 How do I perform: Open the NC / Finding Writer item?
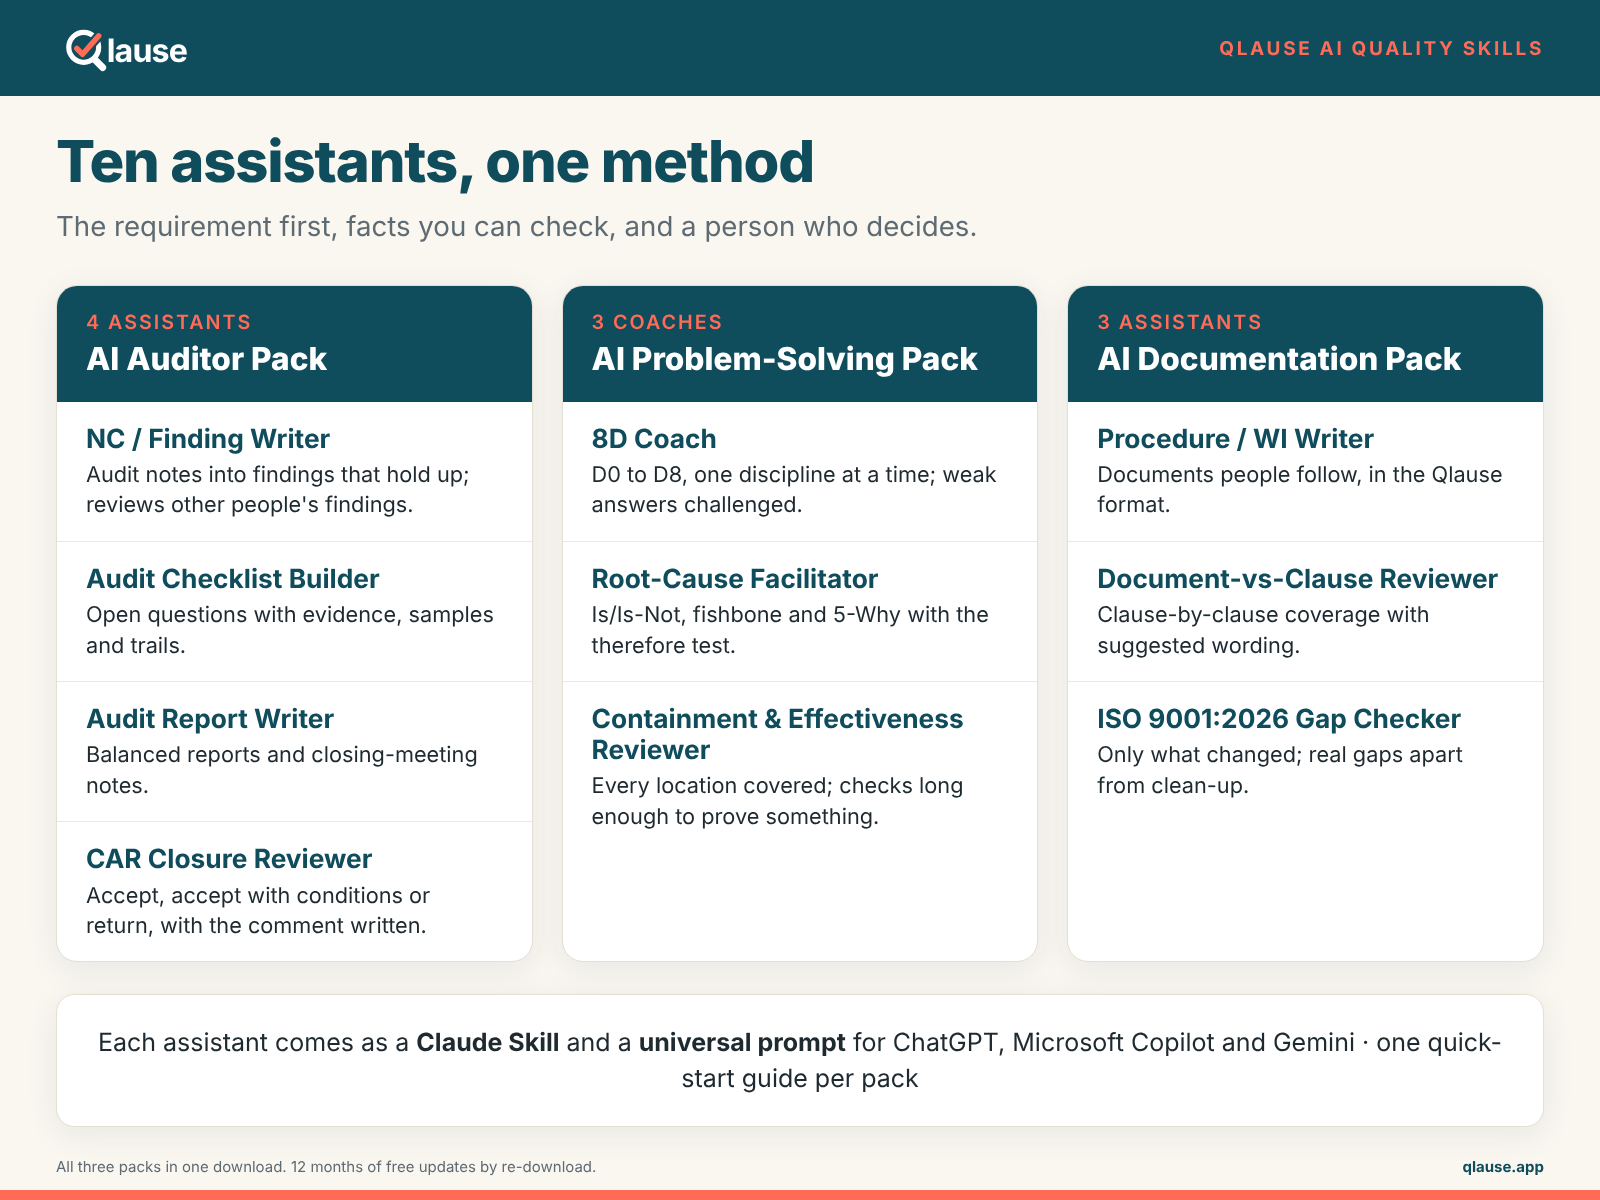pos(294,472)
